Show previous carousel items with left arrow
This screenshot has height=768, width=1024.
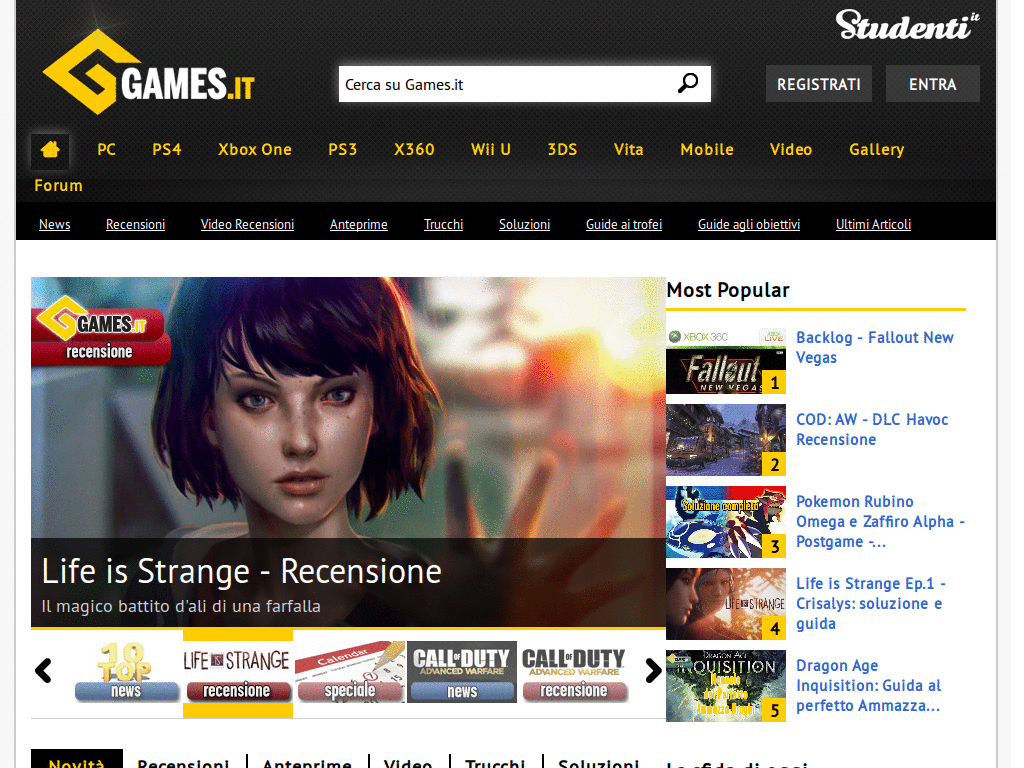[x=44, y=671]
